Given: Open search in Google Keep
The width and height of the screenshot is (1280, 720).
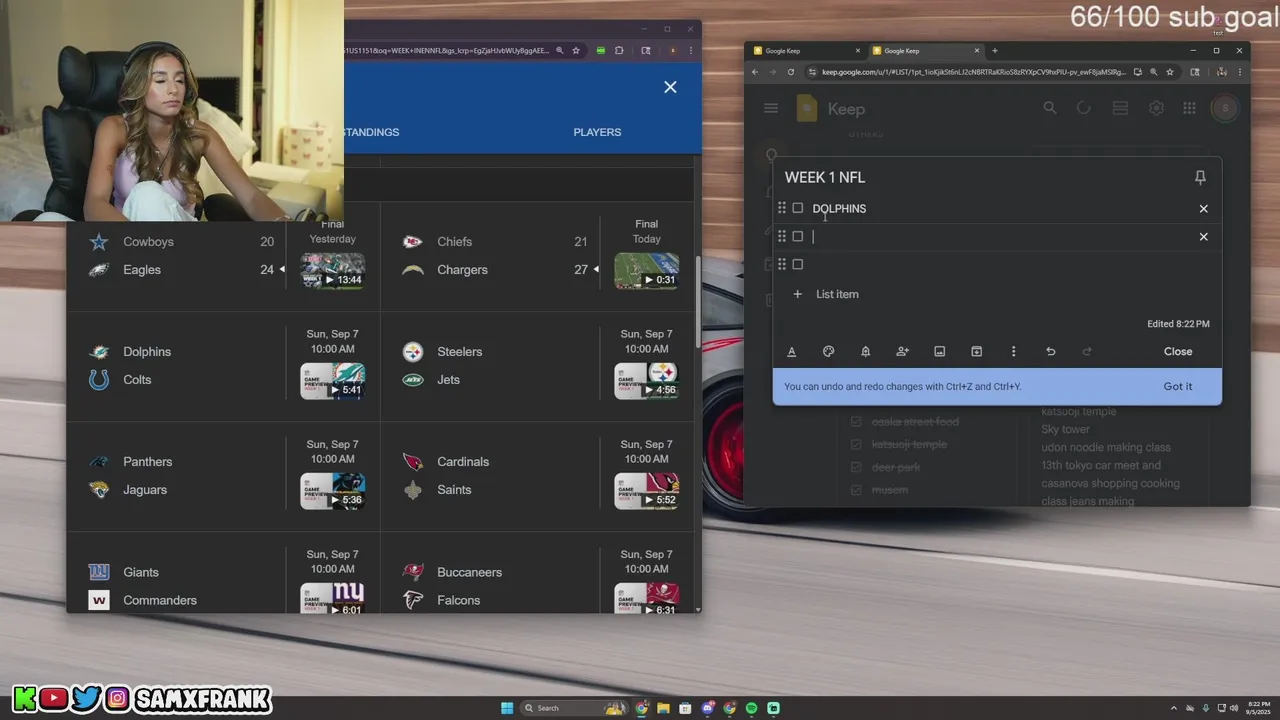Looking at the screenshot, I should [1050, 108].
